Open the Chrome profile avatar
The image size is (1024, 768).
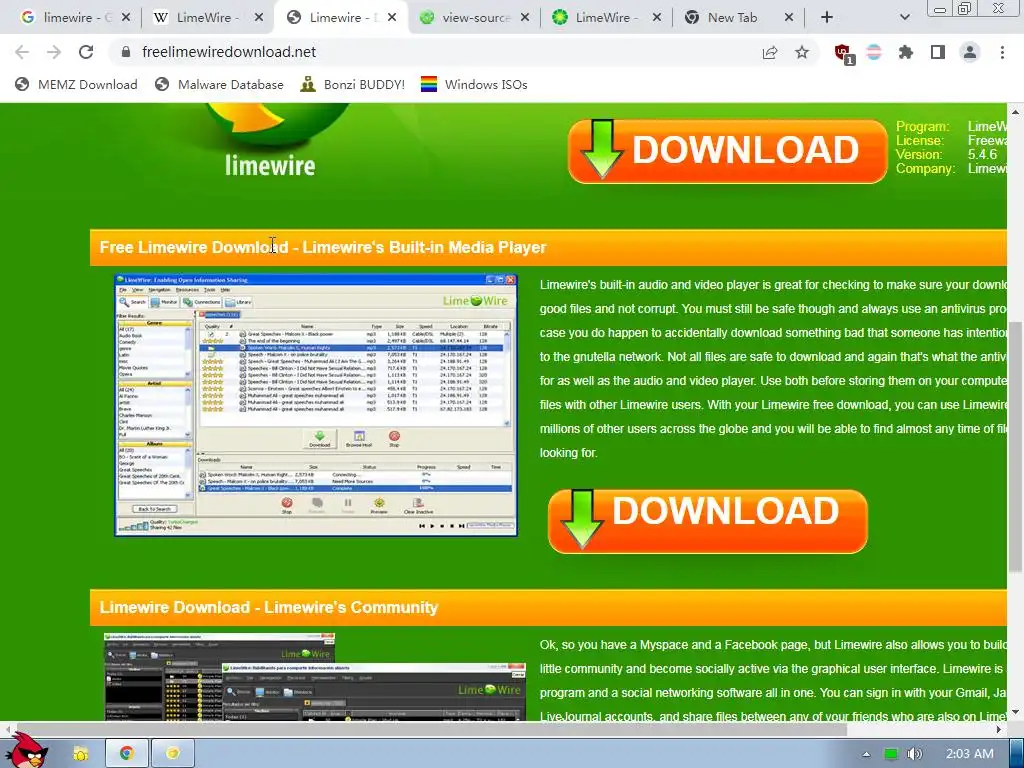click(x=970, y=52)
